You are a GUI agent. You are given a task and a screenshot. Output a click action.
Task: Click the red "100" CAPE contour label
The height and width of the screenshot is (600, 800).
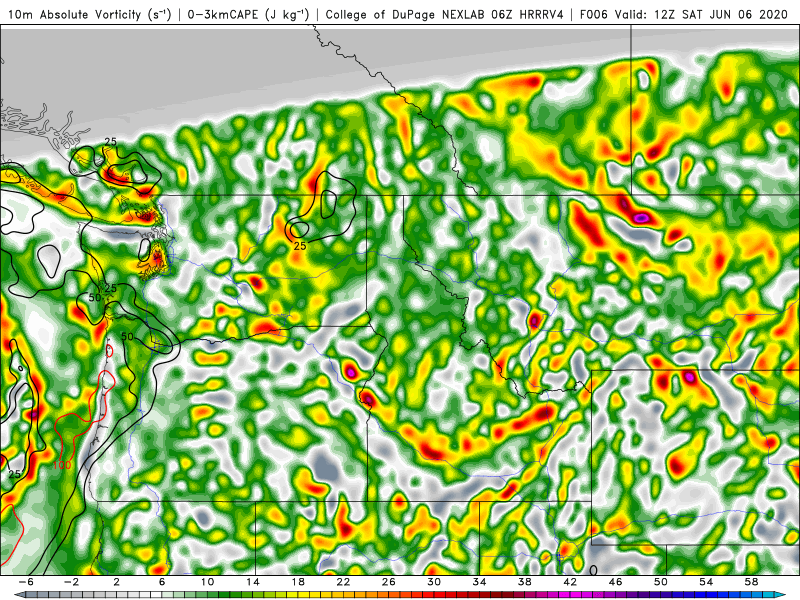tap(62, 465)
